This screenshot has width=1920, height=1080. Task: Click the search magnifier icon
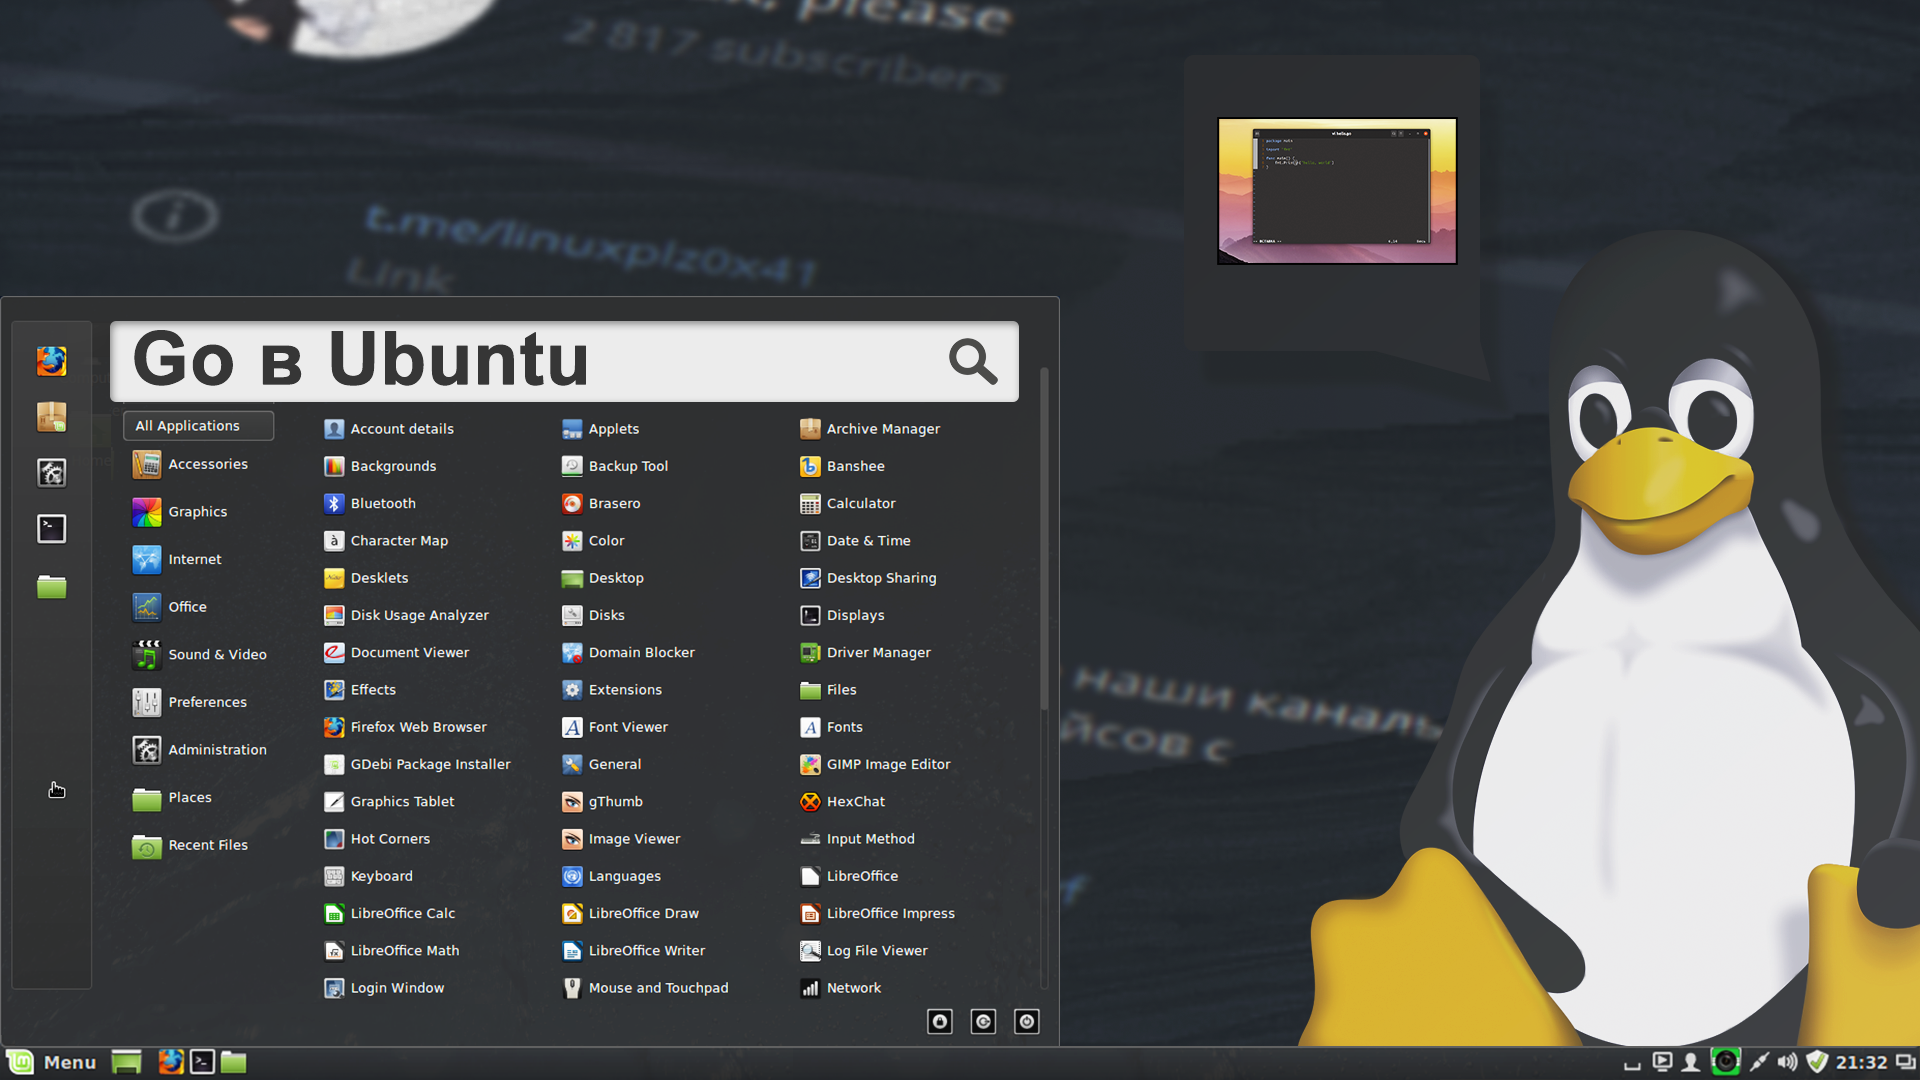972,361
